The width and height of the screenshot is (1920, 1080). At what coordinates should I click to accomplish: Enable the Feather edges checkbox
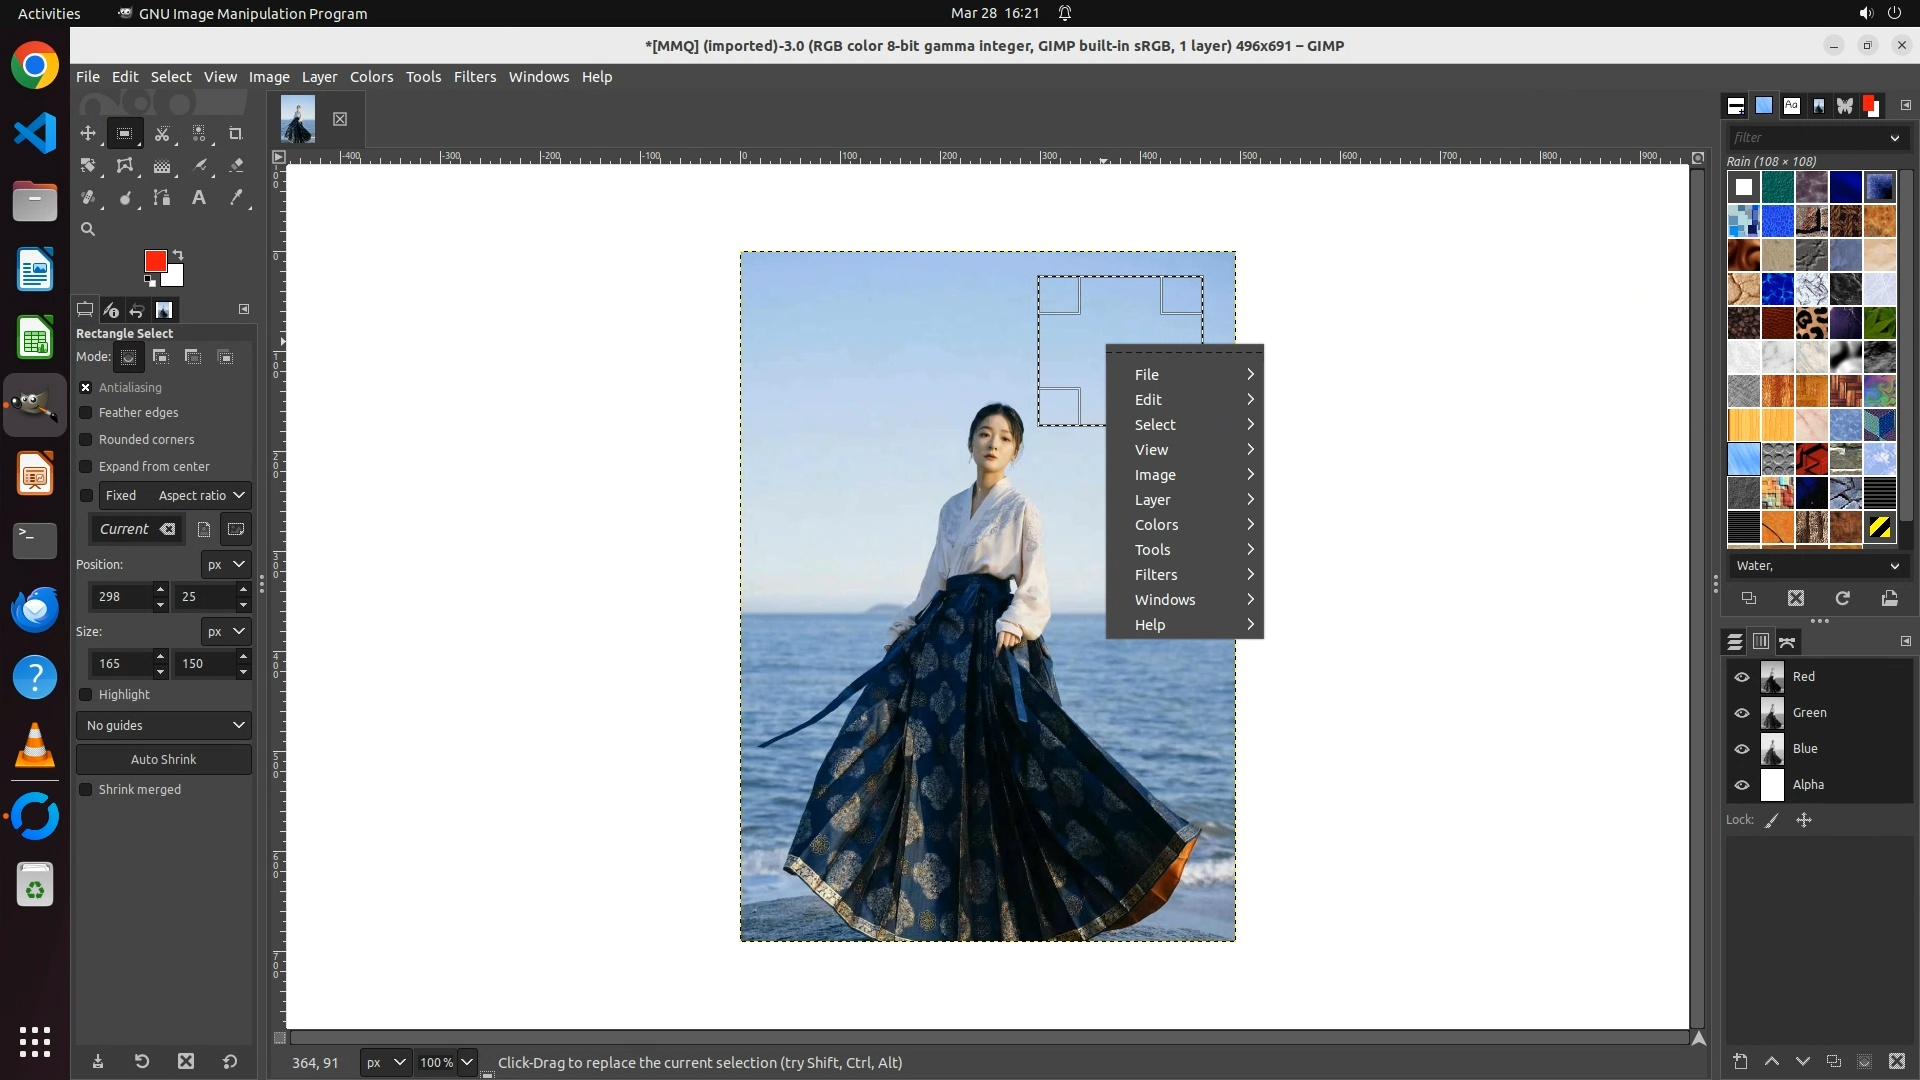point(86,412)
